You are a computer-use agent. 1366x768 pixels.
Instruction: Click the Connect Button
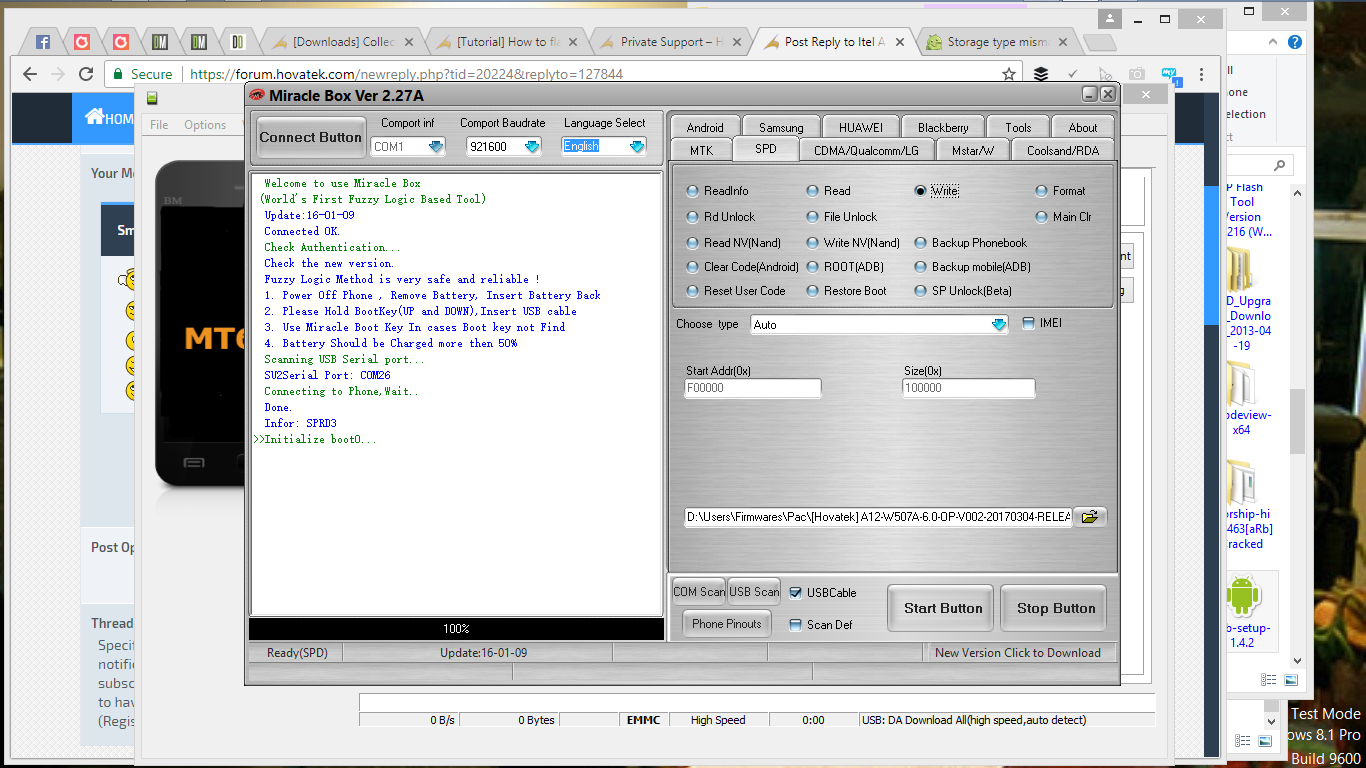tap(311, 137)
